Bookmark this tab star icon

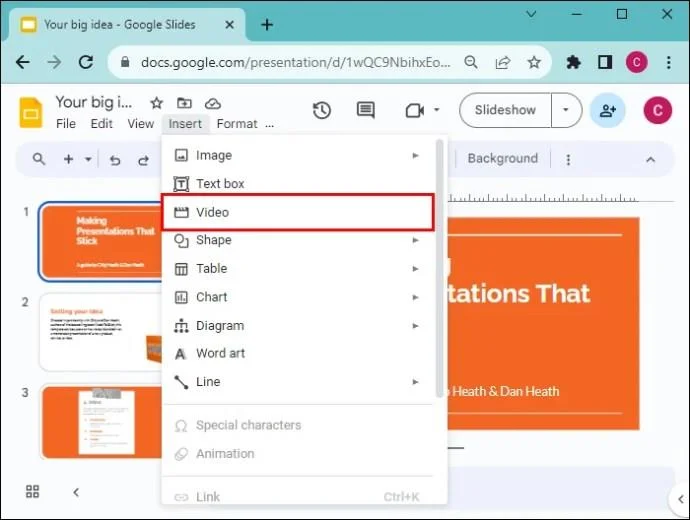click(x=534, y=62)
